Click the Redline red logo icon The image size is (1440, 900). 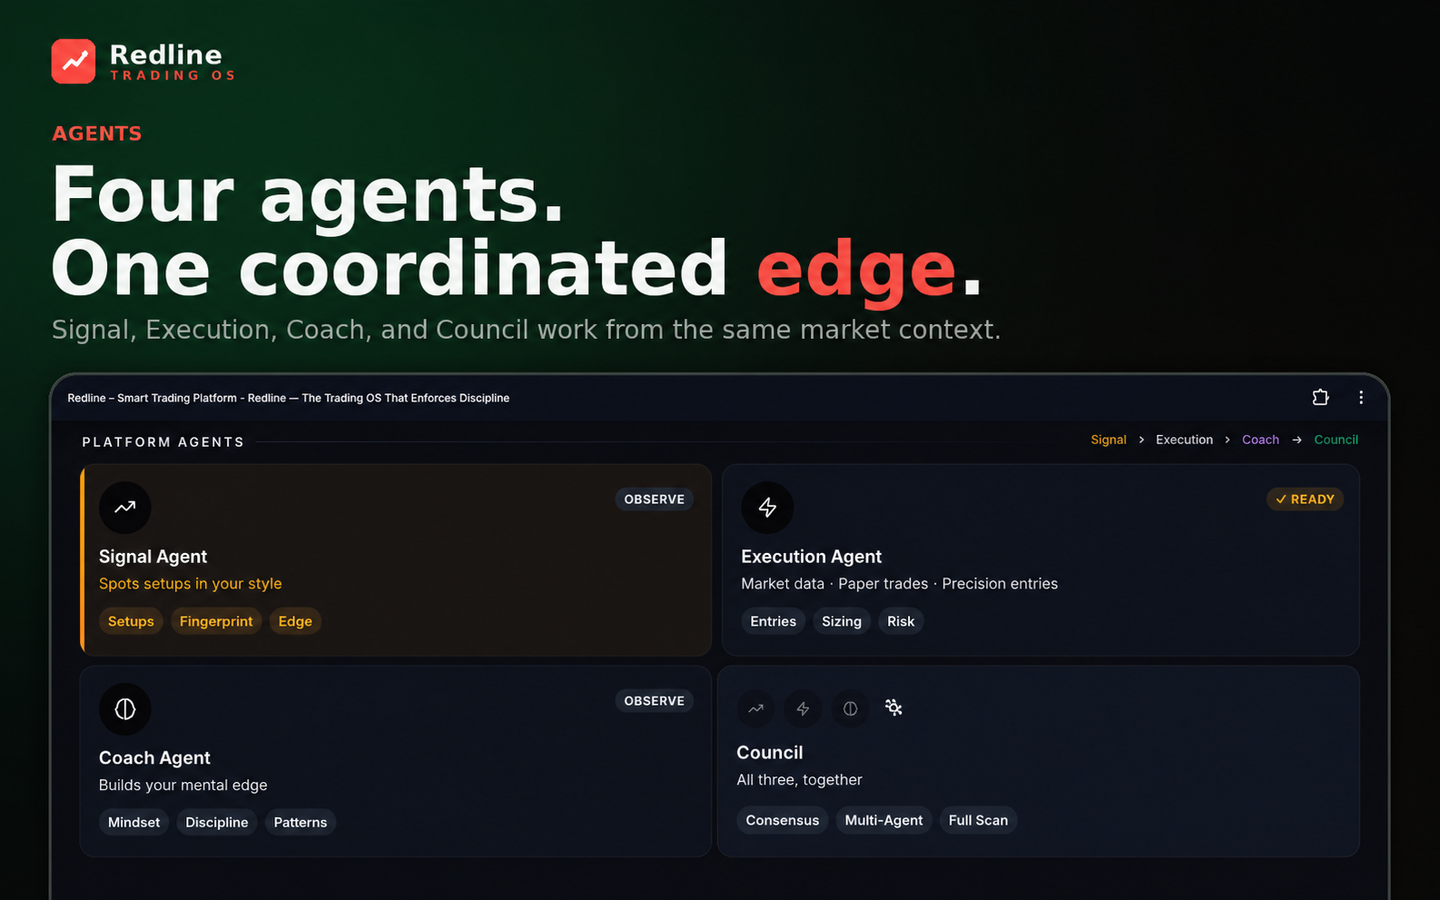tap(73, 61)
